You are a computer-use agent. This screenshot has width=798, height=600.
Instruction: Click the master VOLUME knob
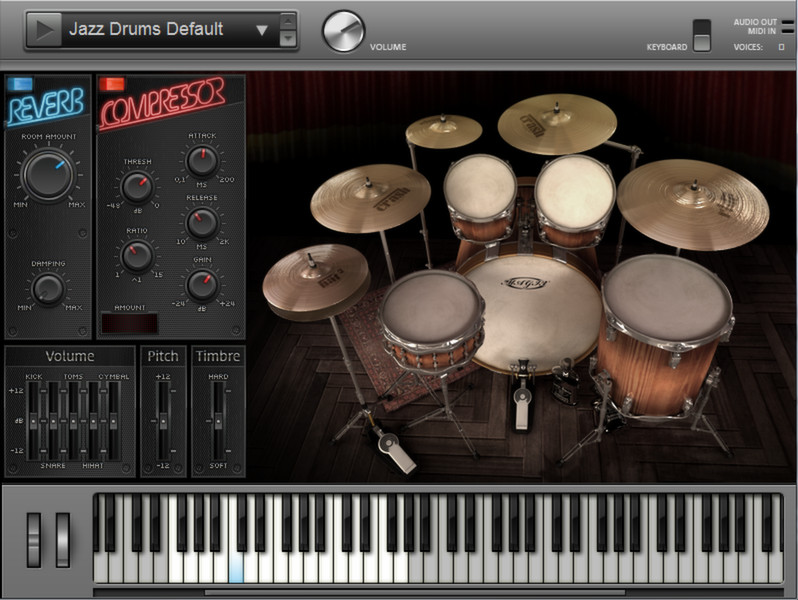click(x=344, y=32)
